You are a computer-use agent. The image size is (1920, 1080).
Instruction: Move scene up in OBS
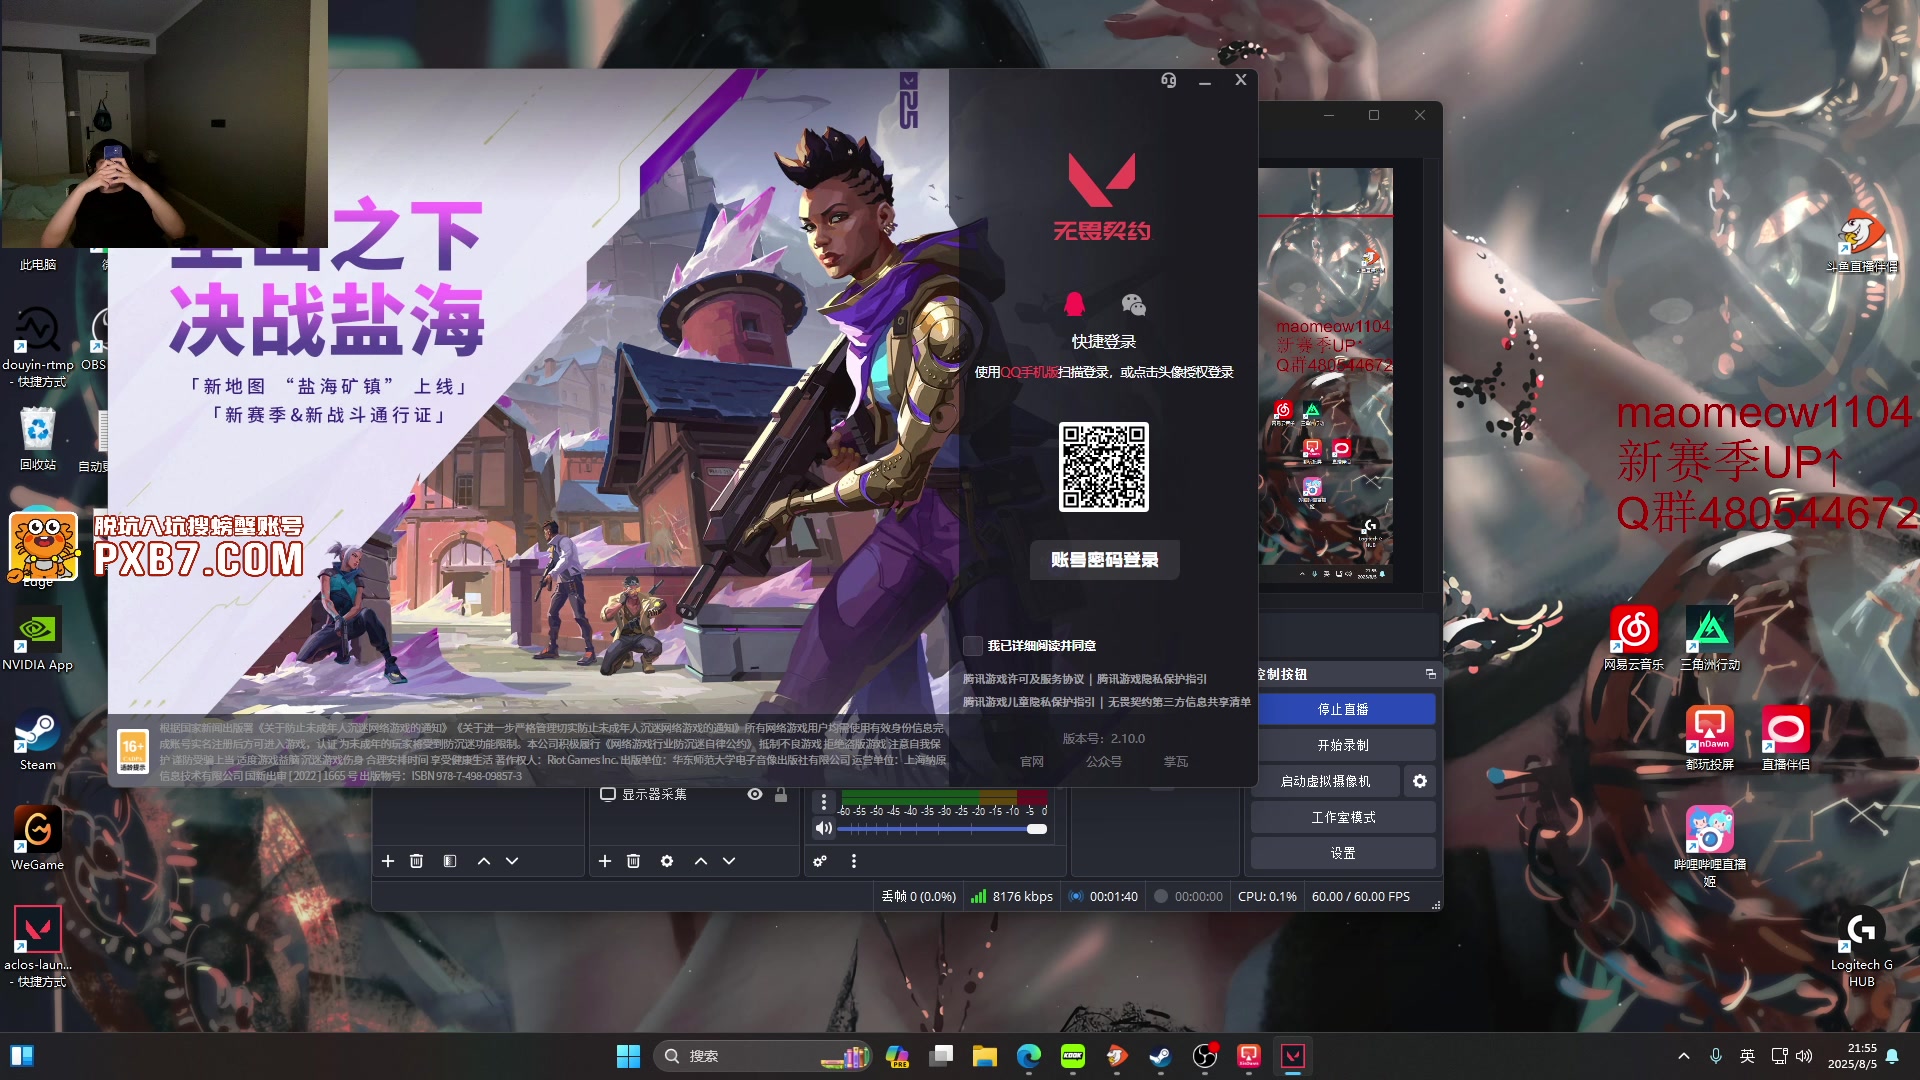[x=484, y=861]
